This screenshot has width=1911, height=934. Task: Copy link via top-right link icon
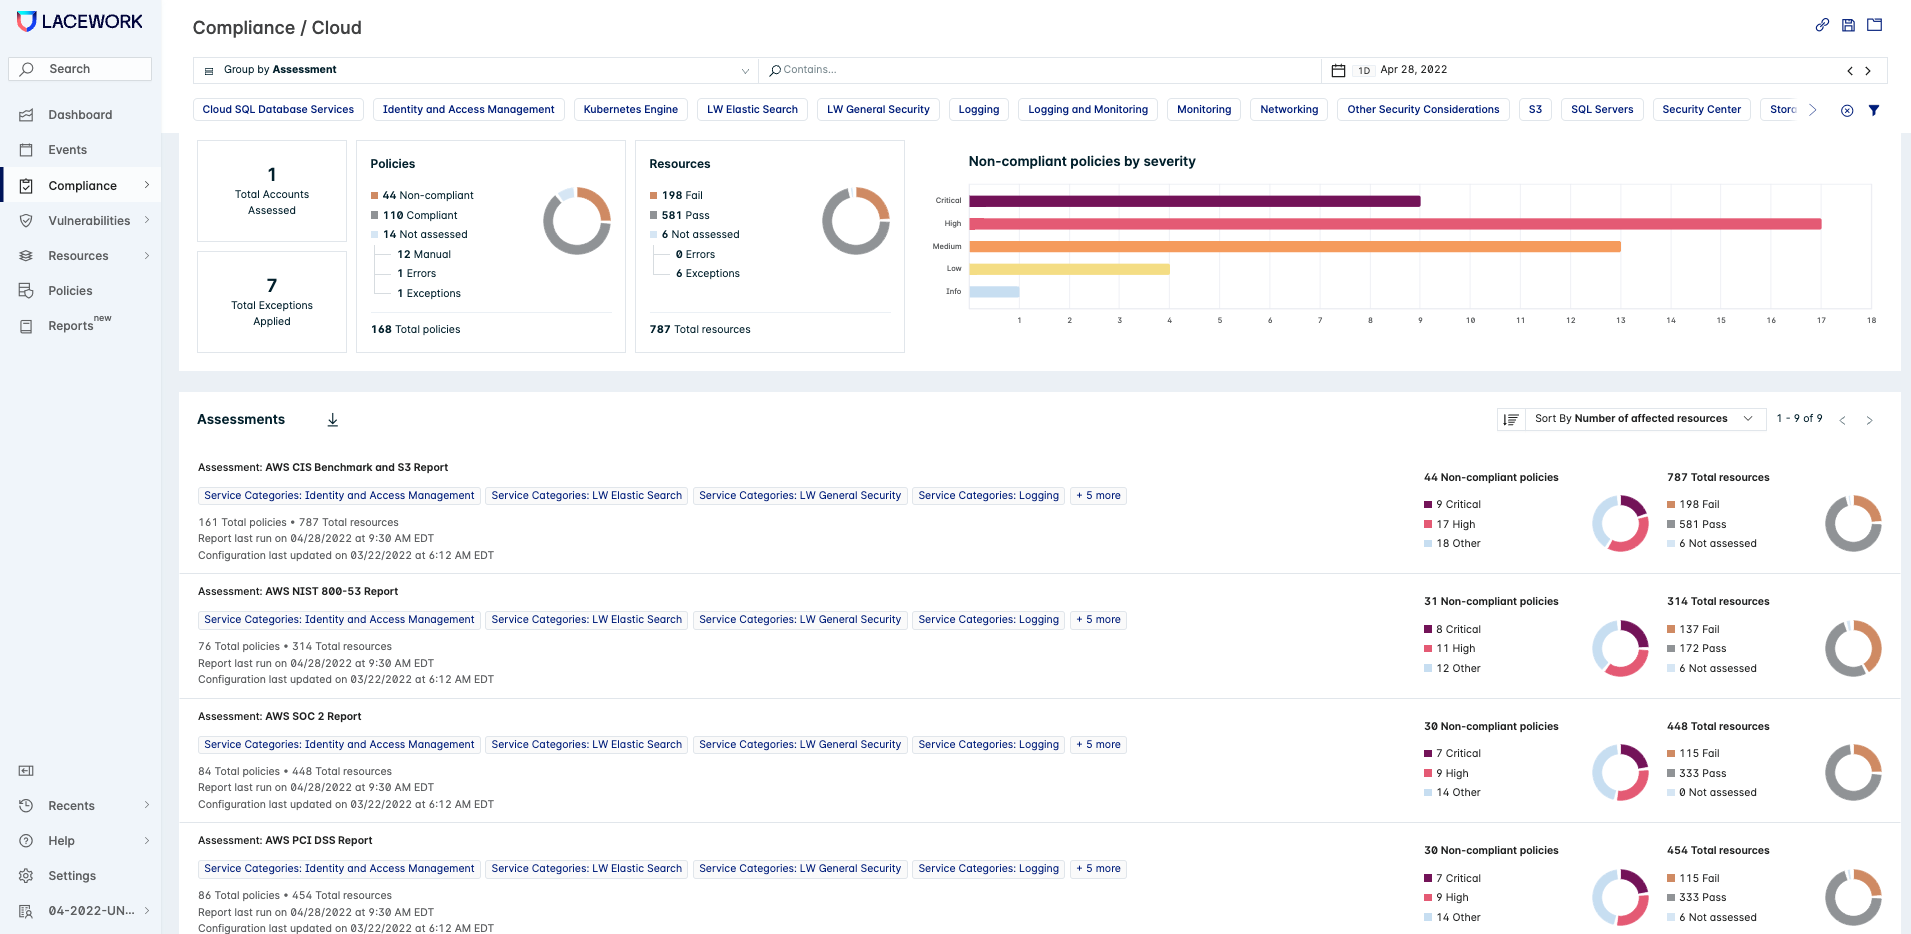[x=1822, y=25]
